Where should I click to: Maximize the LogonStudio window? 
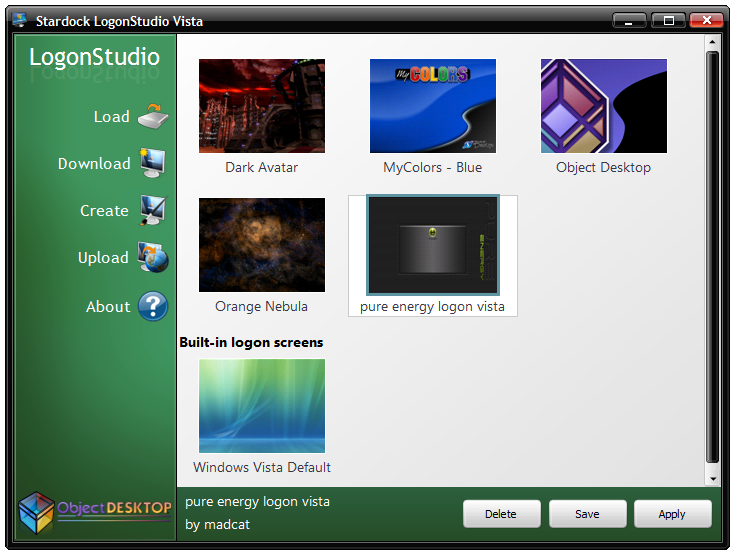(x=668, y=21)
